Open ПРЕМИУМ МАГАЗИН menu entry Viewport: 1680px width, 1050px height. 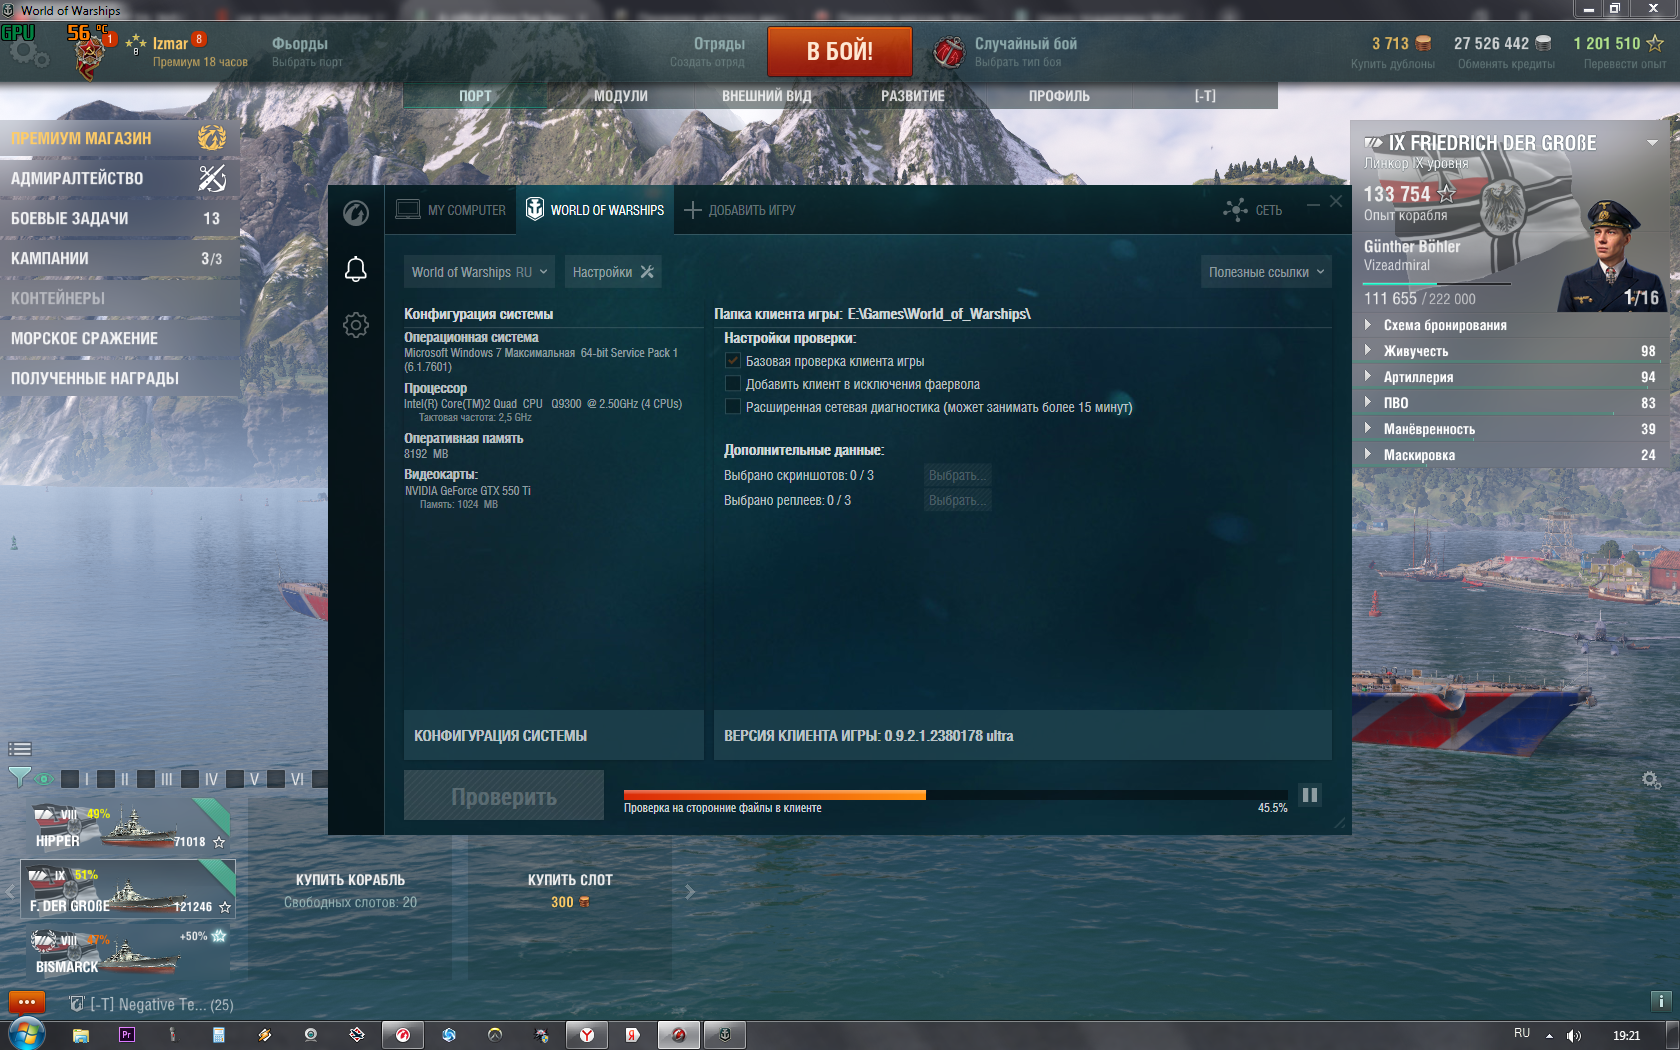(x=120, y=138)
